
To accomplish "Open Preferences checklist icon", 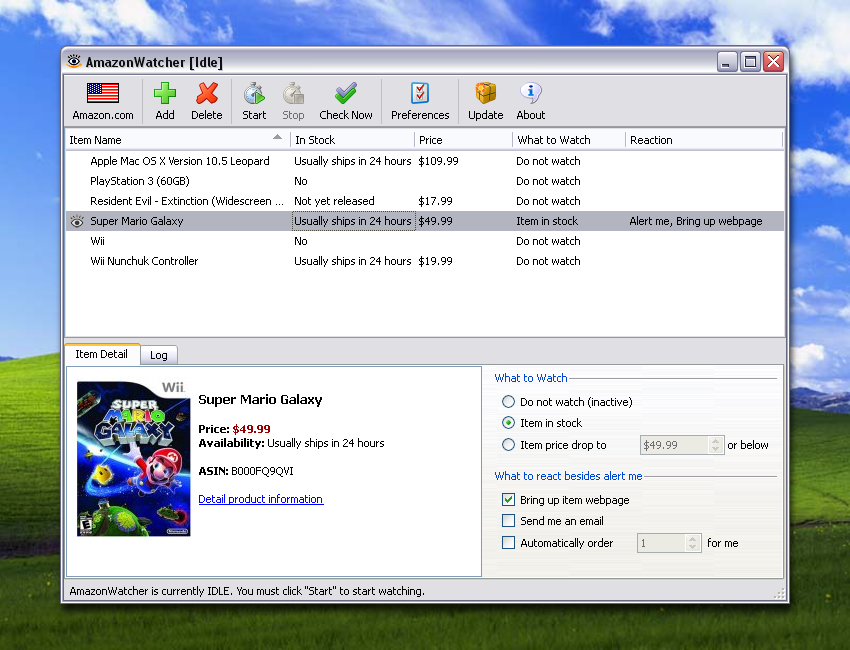I will click(x=420, y=93).
